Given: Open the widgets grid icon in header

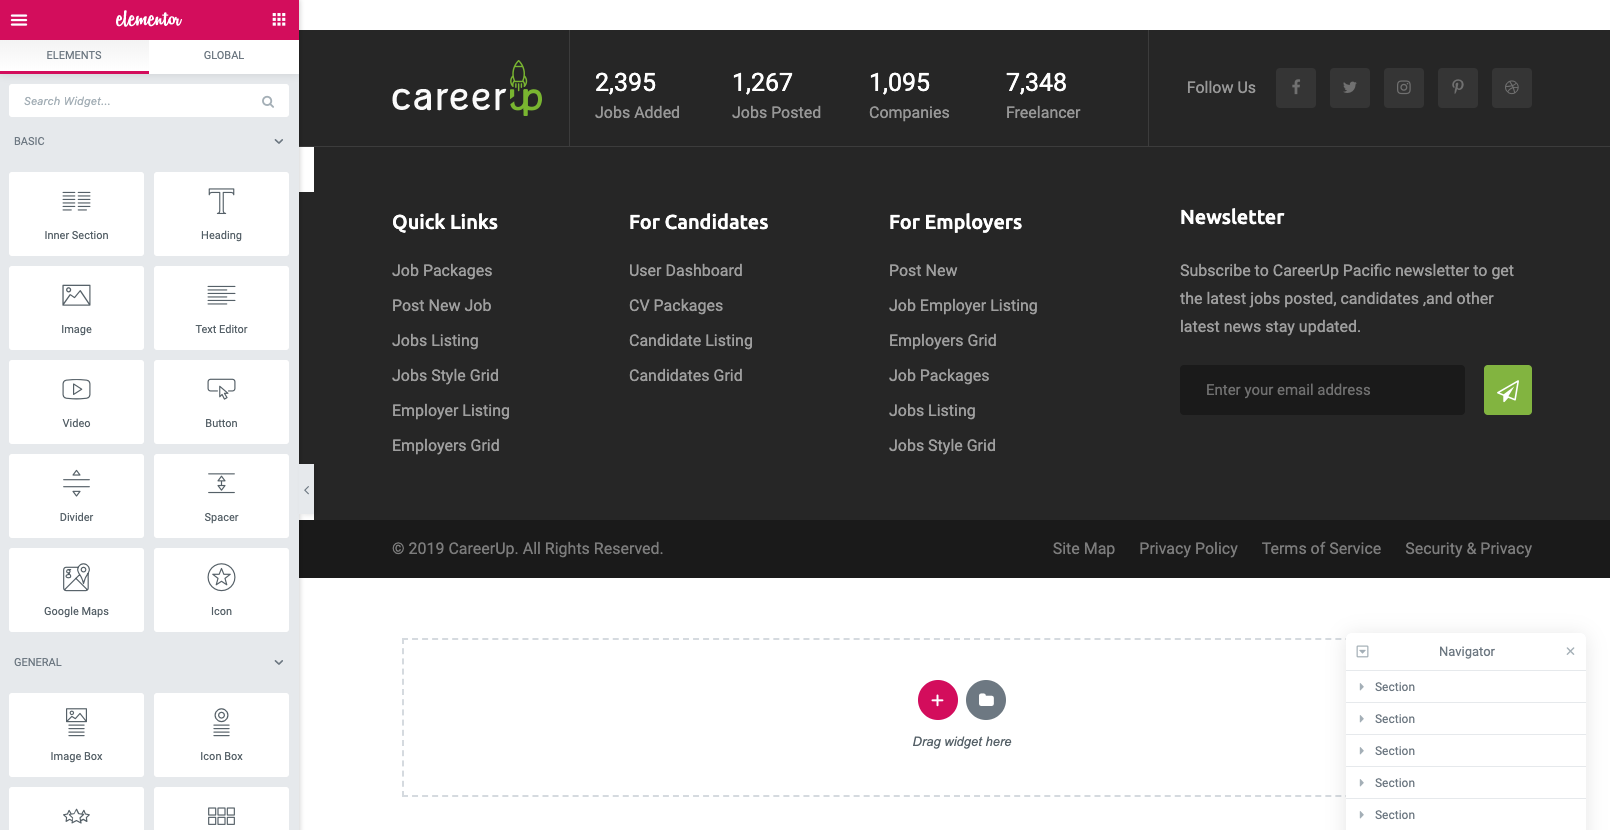Looking at the screenshot, I should (x=279, y=20).
